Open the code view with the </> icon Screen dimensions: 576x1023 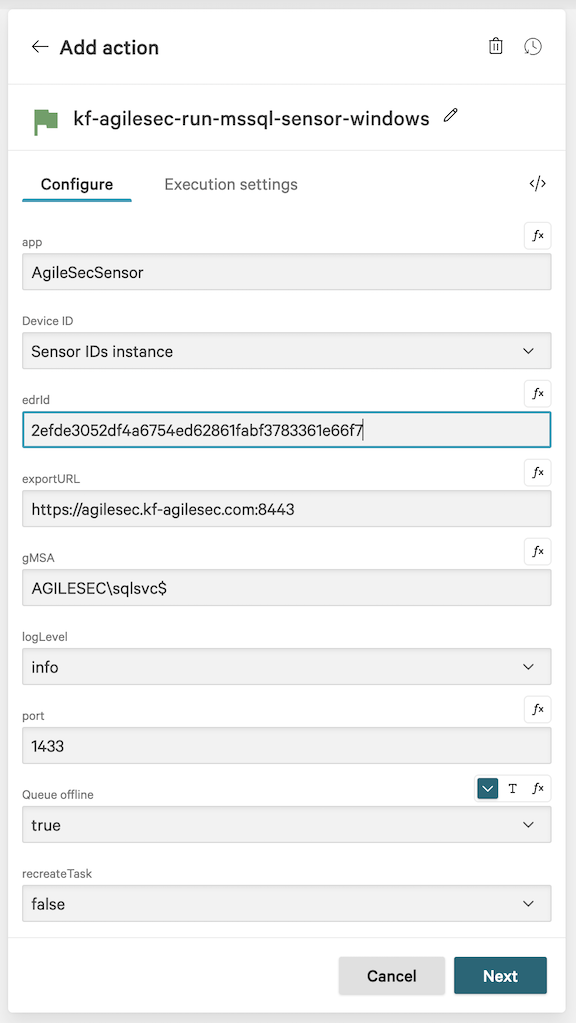[537, 184]
